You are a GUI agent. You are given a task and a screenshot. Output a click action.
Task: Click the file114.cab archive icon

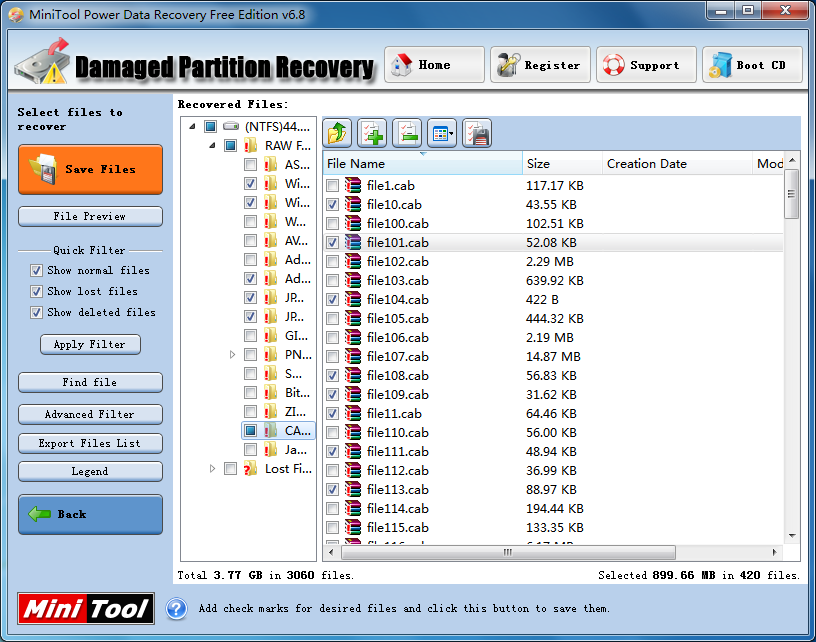click(x=353, y=508)
